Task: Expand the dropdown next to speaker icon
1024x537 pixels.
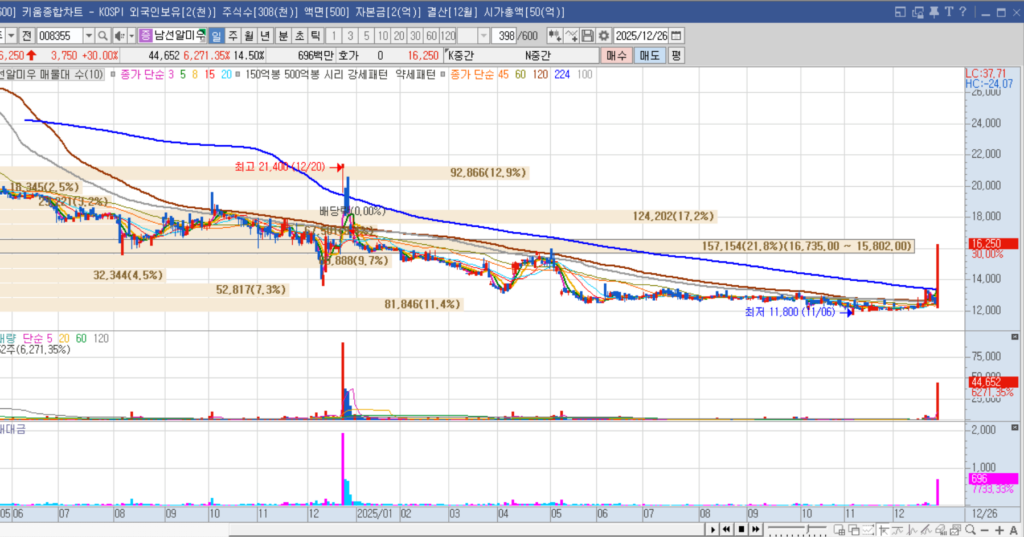Action: (132, 35)
